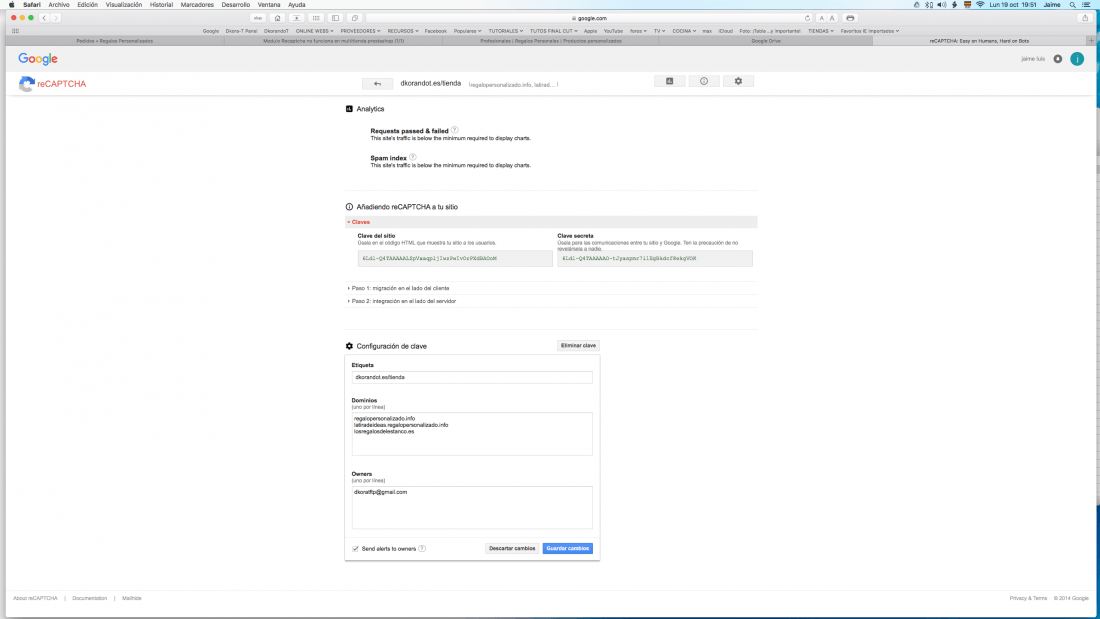Show all tabs overview in Safari
1100x619 pixels.
354,18
